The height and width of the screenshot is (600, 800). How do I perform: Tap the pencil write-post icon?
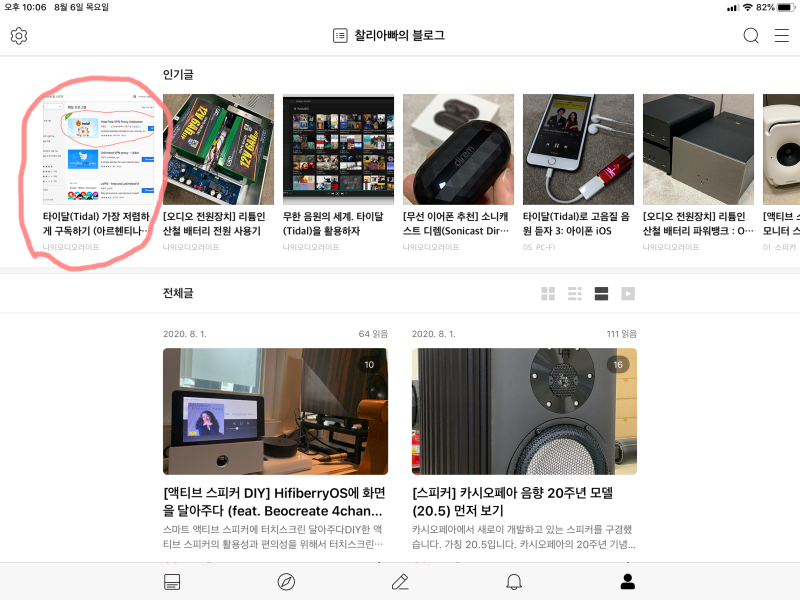coord(400,582)
